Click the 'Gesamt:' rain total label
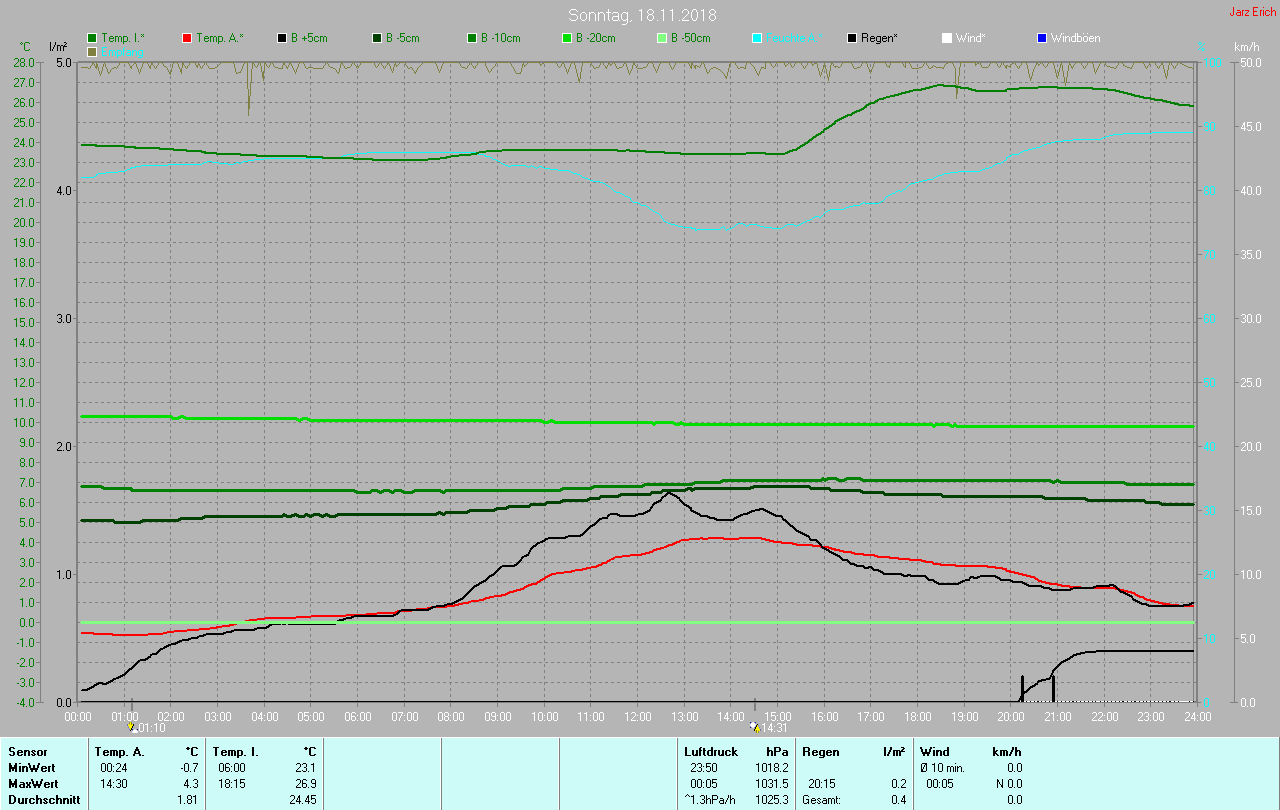Image resolution: width=1280 pixels, height=810 pixels. (821, 799)
